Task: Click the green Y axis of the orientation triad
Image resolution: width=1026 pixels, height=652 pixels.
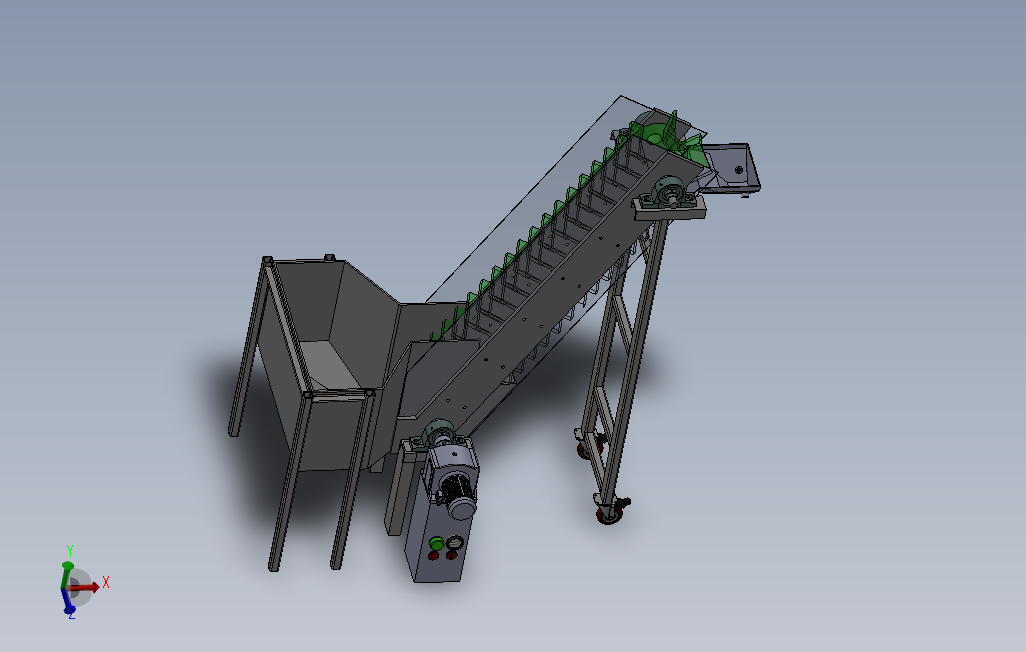Action: click(x=66, y=574)
